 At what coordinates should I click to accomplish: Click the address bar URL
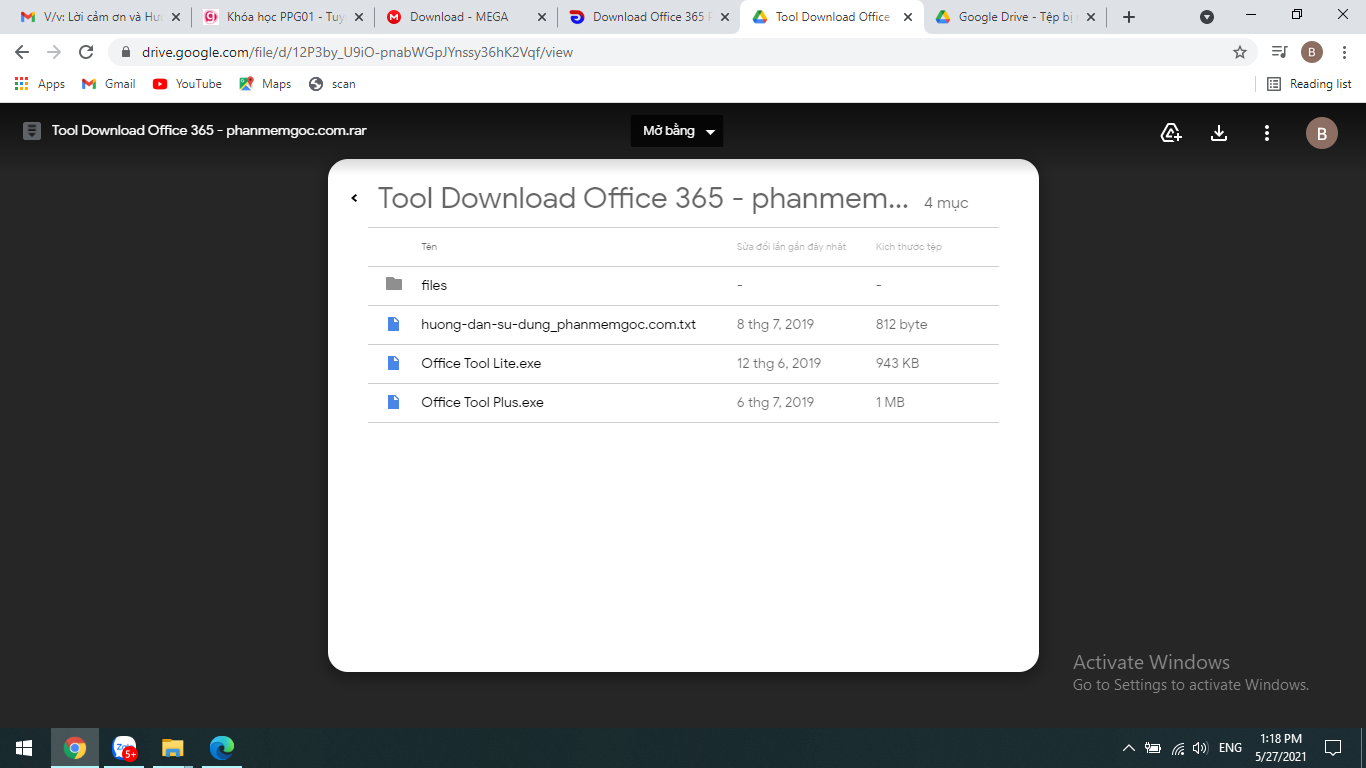tap(358, 52)
